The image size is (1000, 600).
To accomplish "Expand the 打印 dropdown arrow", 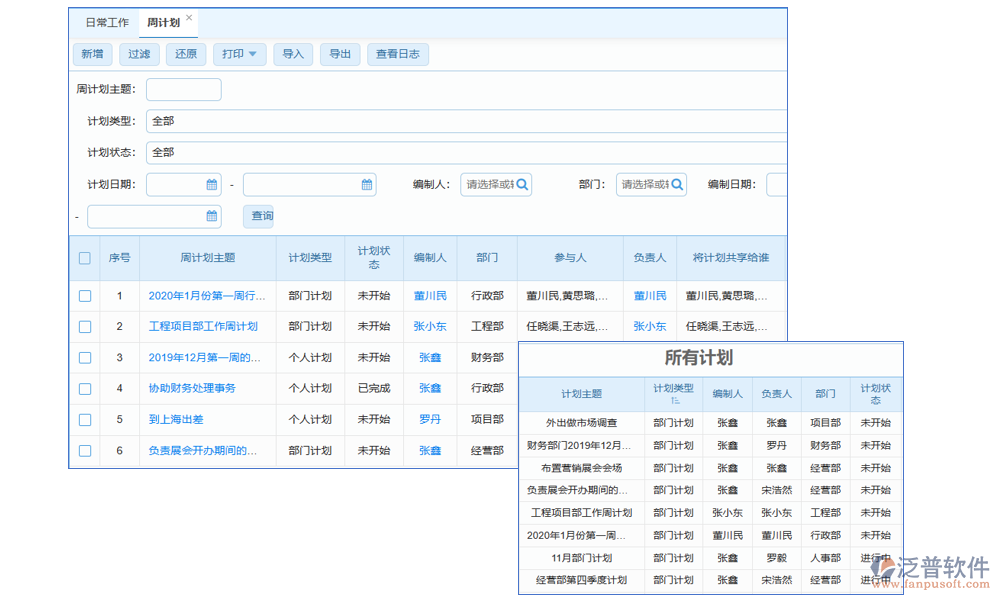I will coord(253,54).
